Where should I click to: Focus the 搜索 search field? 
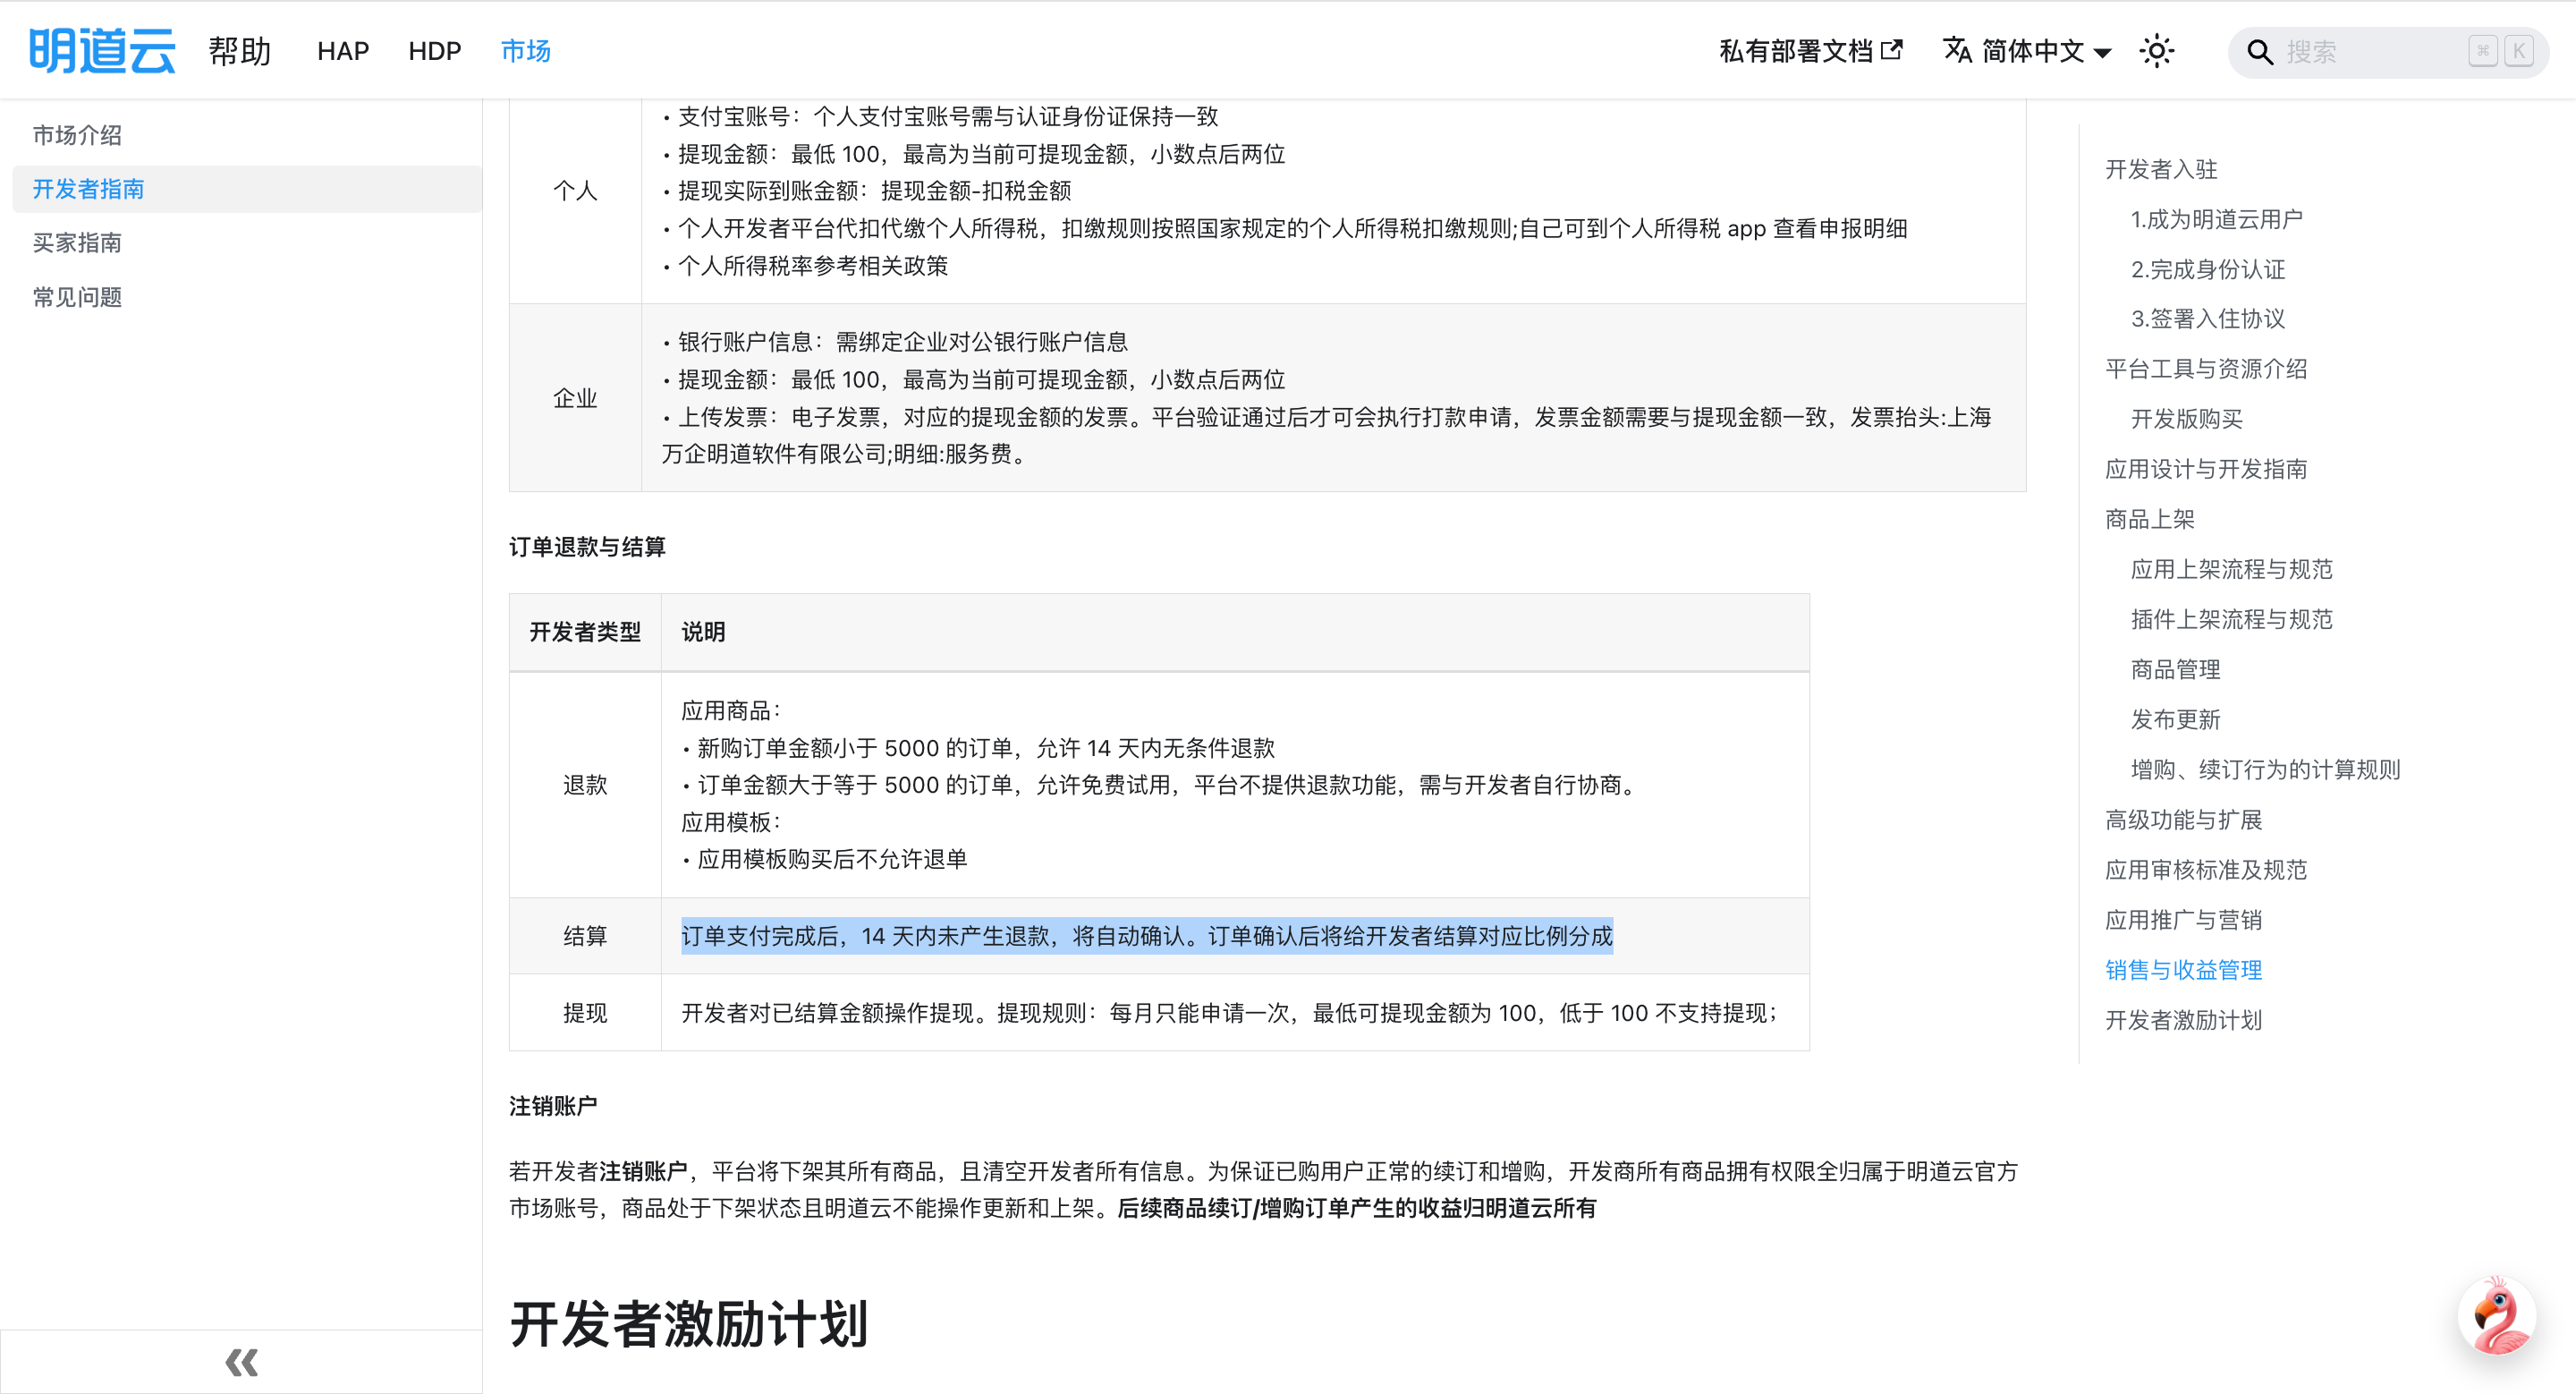pos(2370,52)
